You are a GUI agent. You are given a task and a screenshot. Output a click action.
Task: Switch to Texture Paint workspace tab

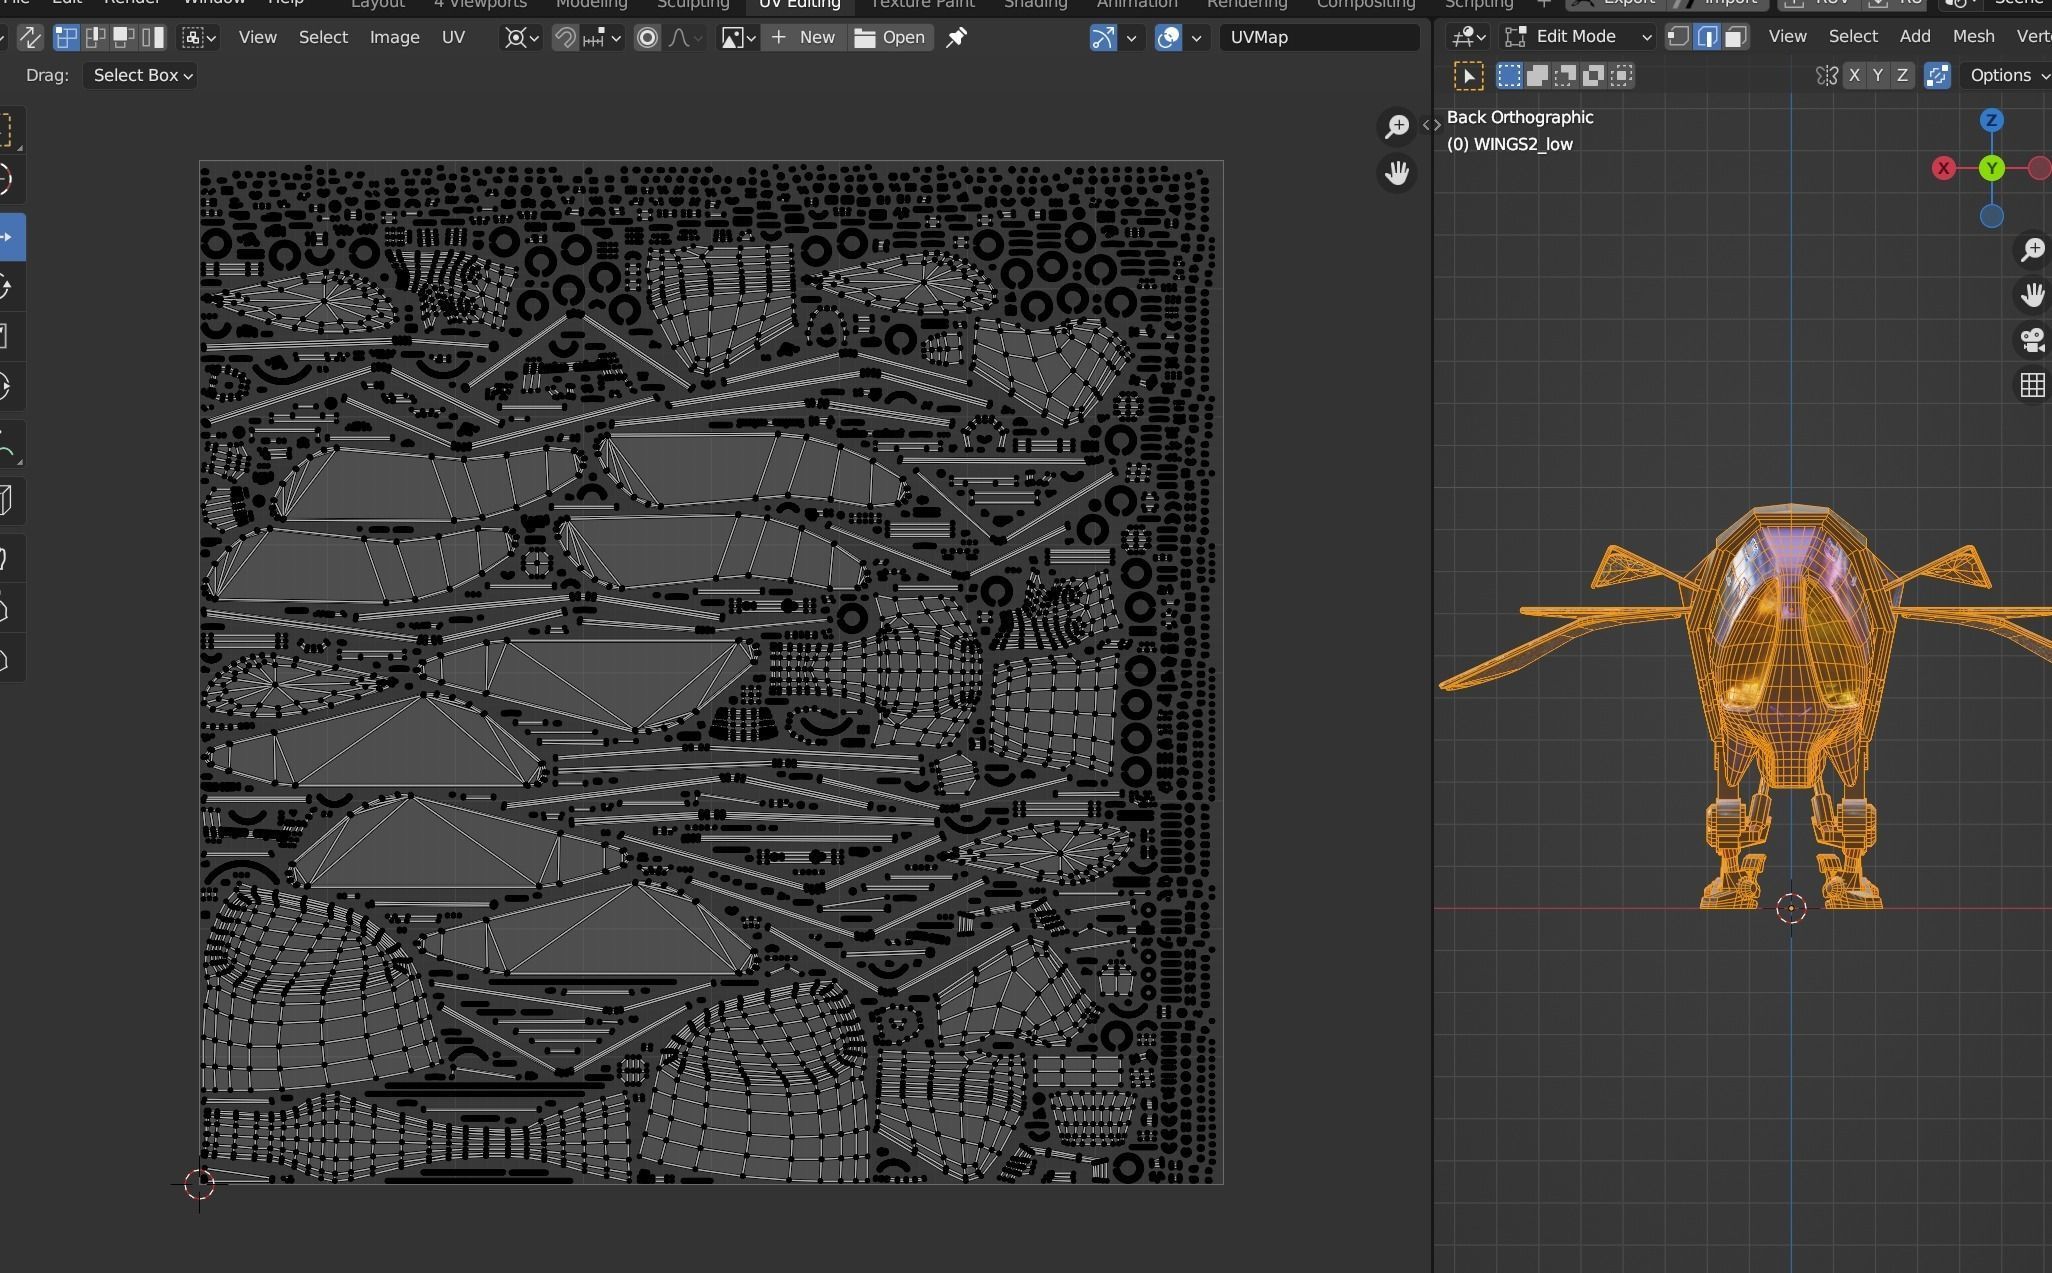click(922, 4)
